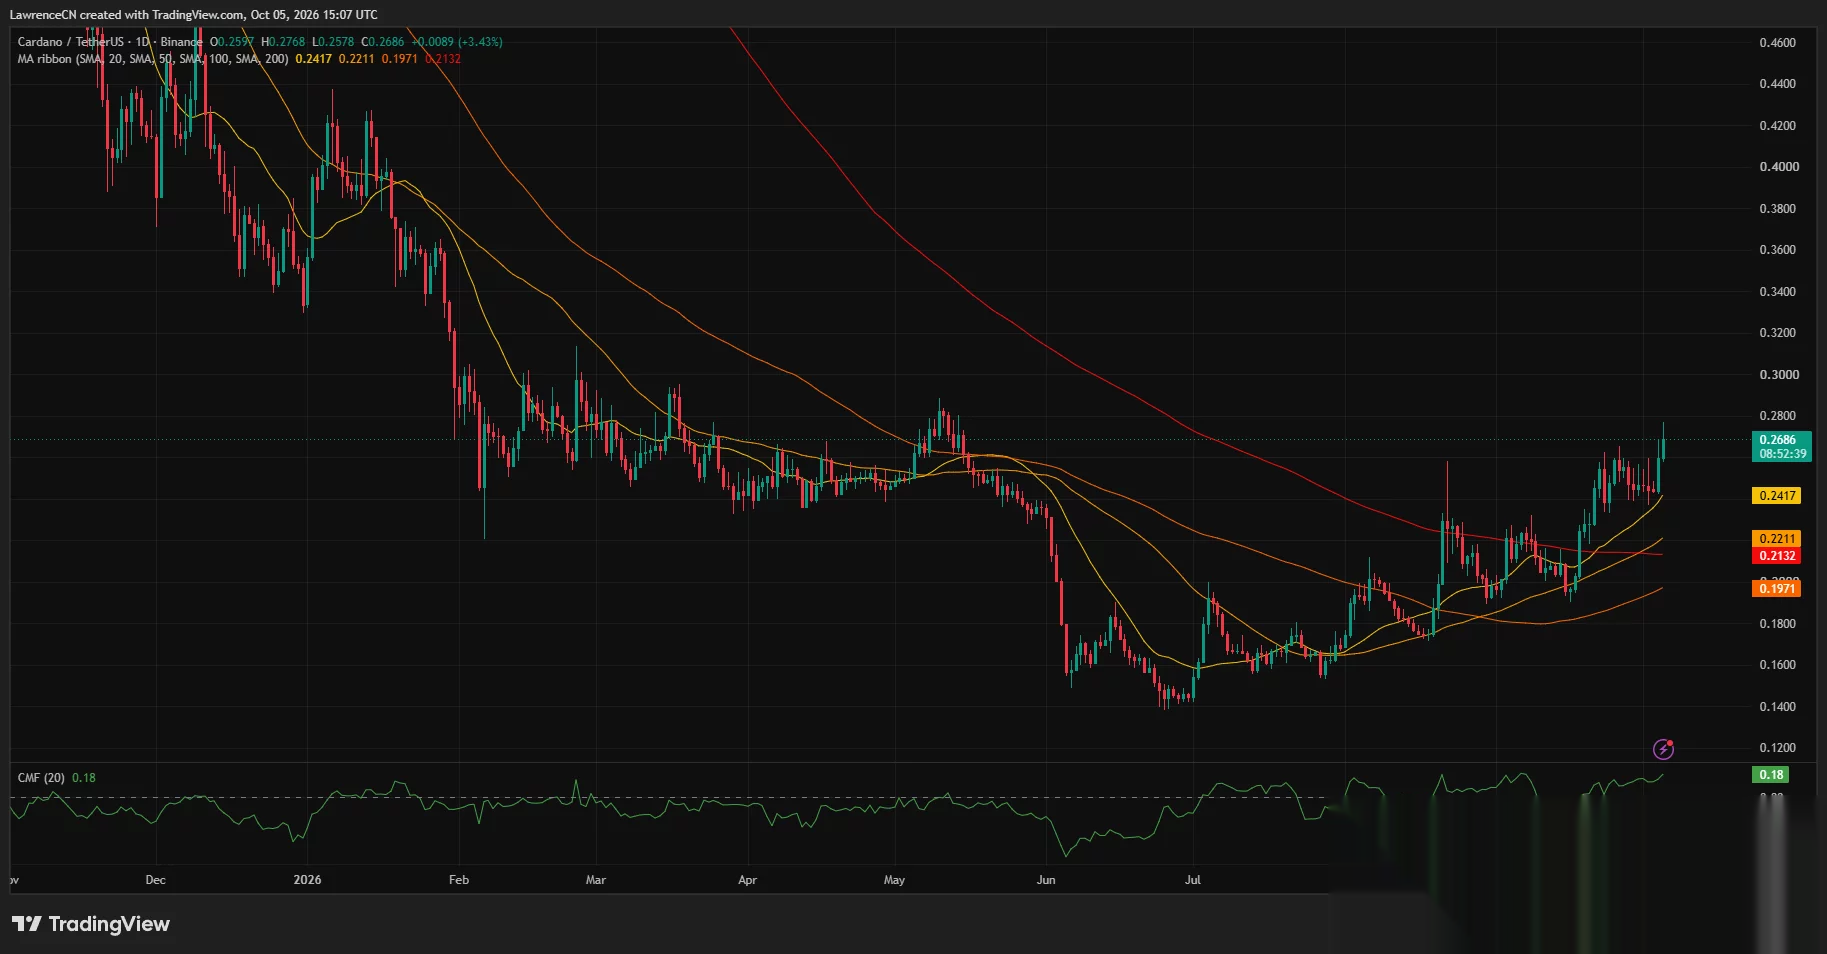Click the yellow 0.2417 label on price axis

tap(1777, 496)
